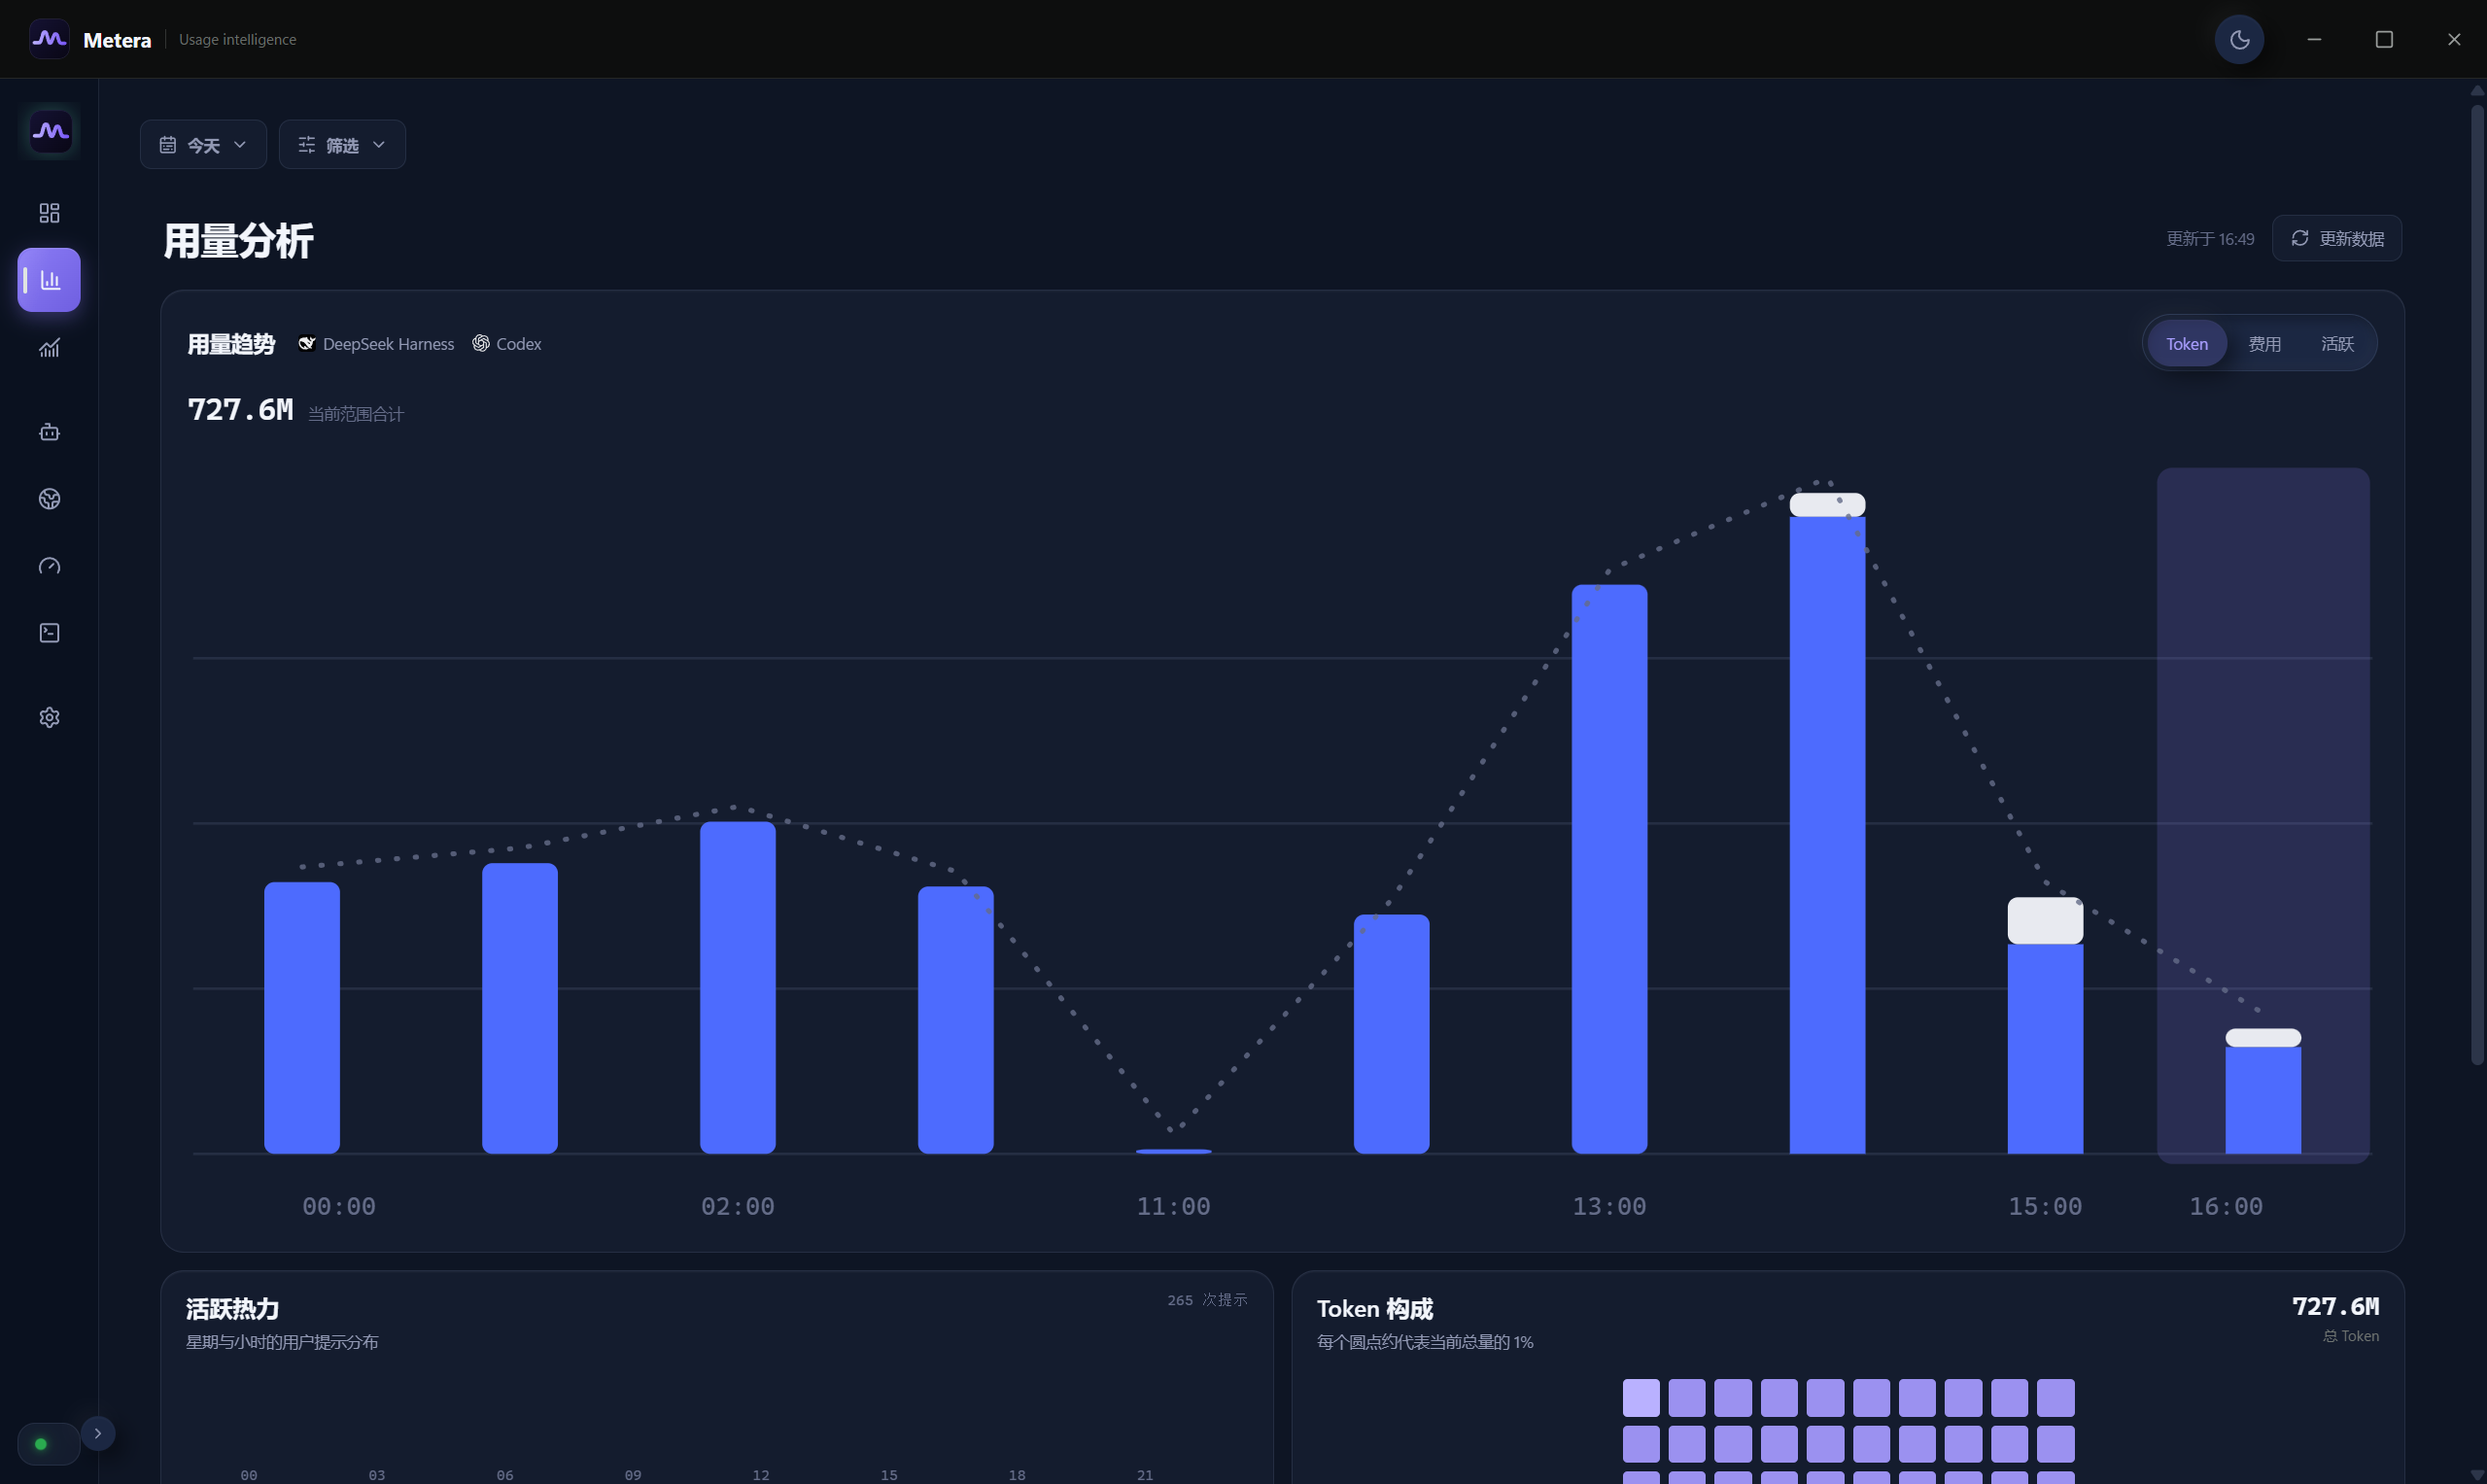Open the 今天 date range dropdown

(x=203, y=145)
